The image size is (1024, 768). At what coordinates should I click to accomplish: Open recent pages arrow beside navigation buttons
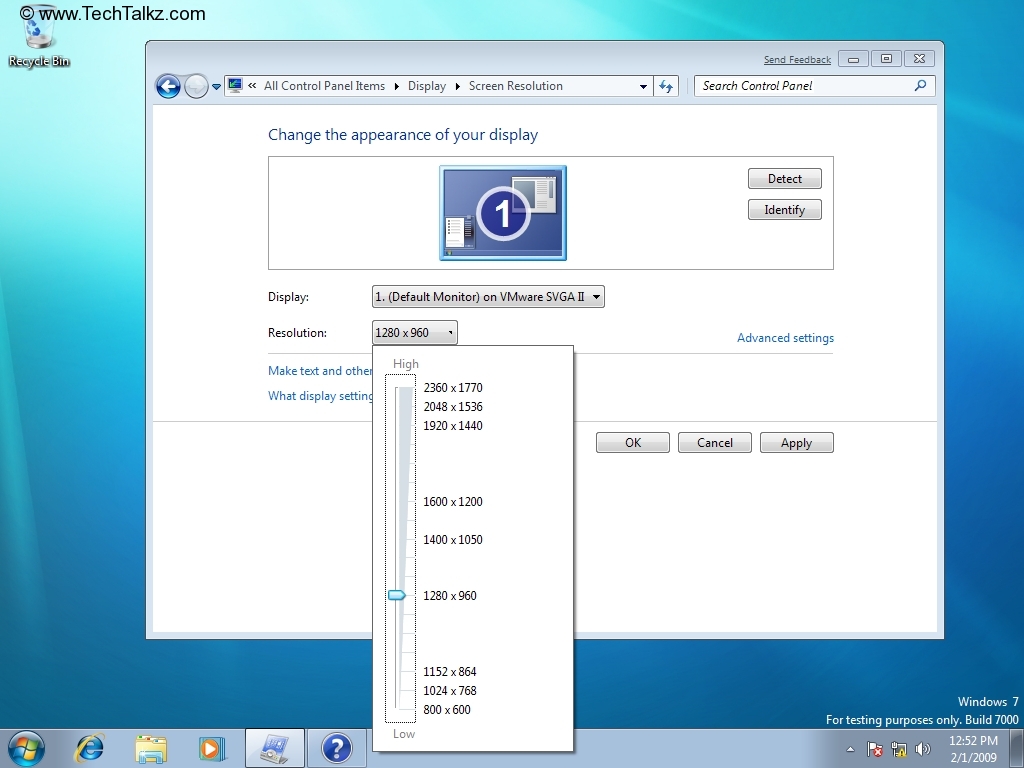[x=216, y=86]
